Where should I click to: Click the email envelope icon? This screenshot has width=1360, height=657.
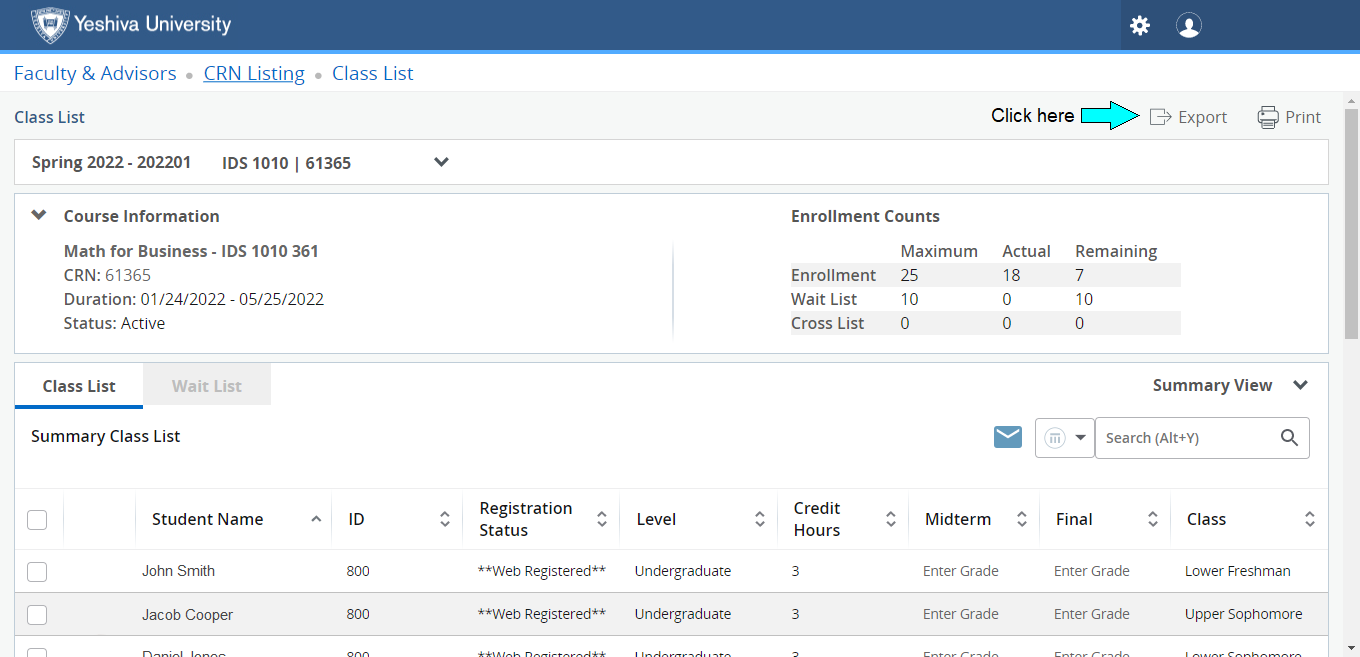[1008, 437]
